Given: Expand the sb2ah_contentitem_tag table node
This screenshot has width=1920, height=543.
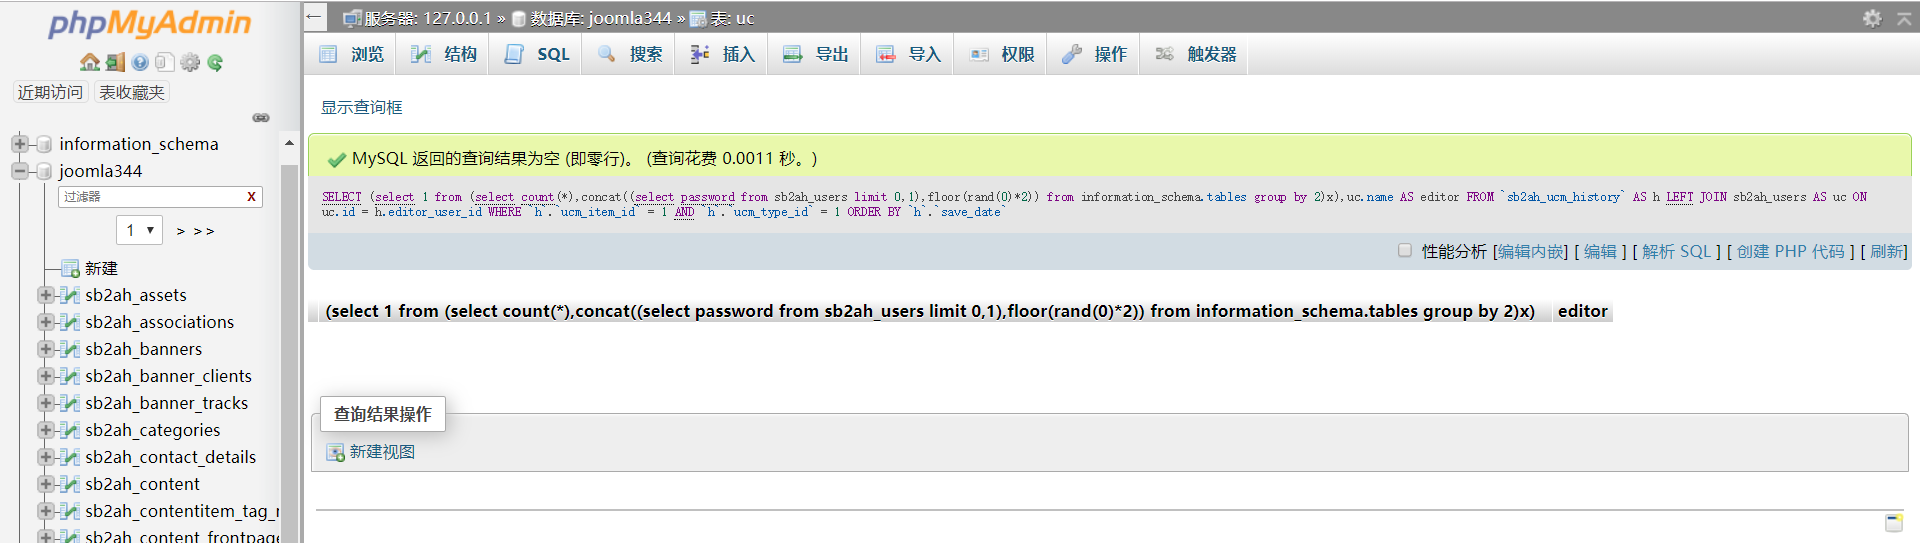Looking at the screenshot, I should (45, 511).
